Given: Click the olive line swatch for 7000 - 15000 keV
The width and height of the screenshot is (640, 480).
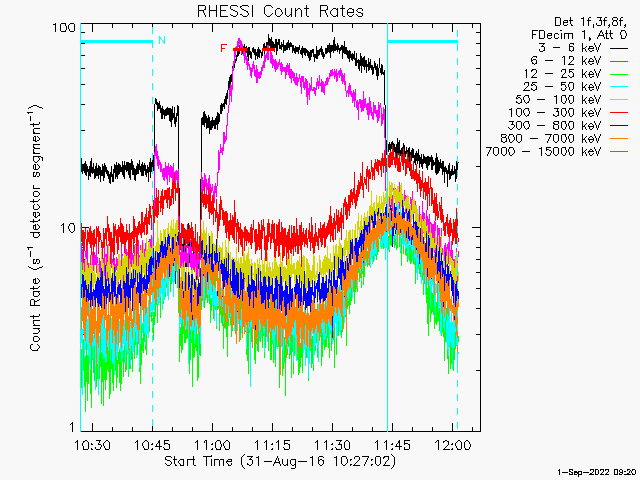Looking at the screenshot, I should [619, 152].
